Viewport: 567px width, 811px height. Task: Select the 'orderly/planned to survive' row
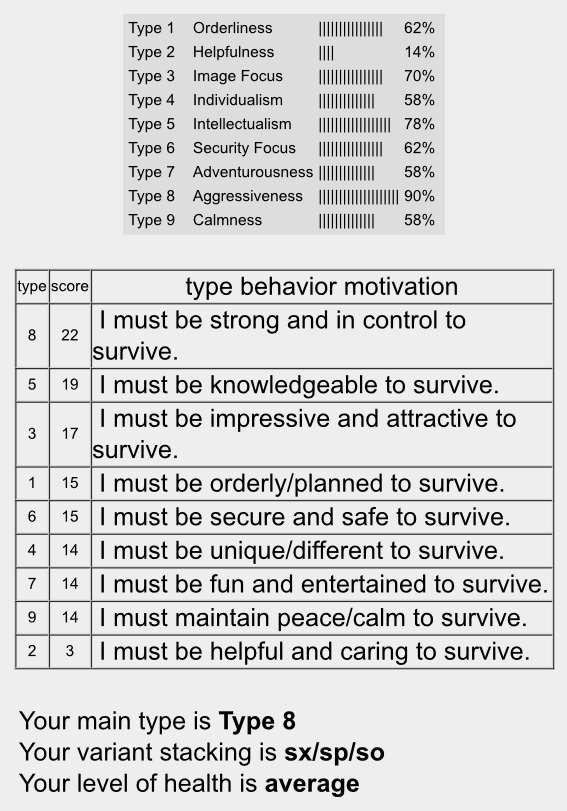click(285, 484)
